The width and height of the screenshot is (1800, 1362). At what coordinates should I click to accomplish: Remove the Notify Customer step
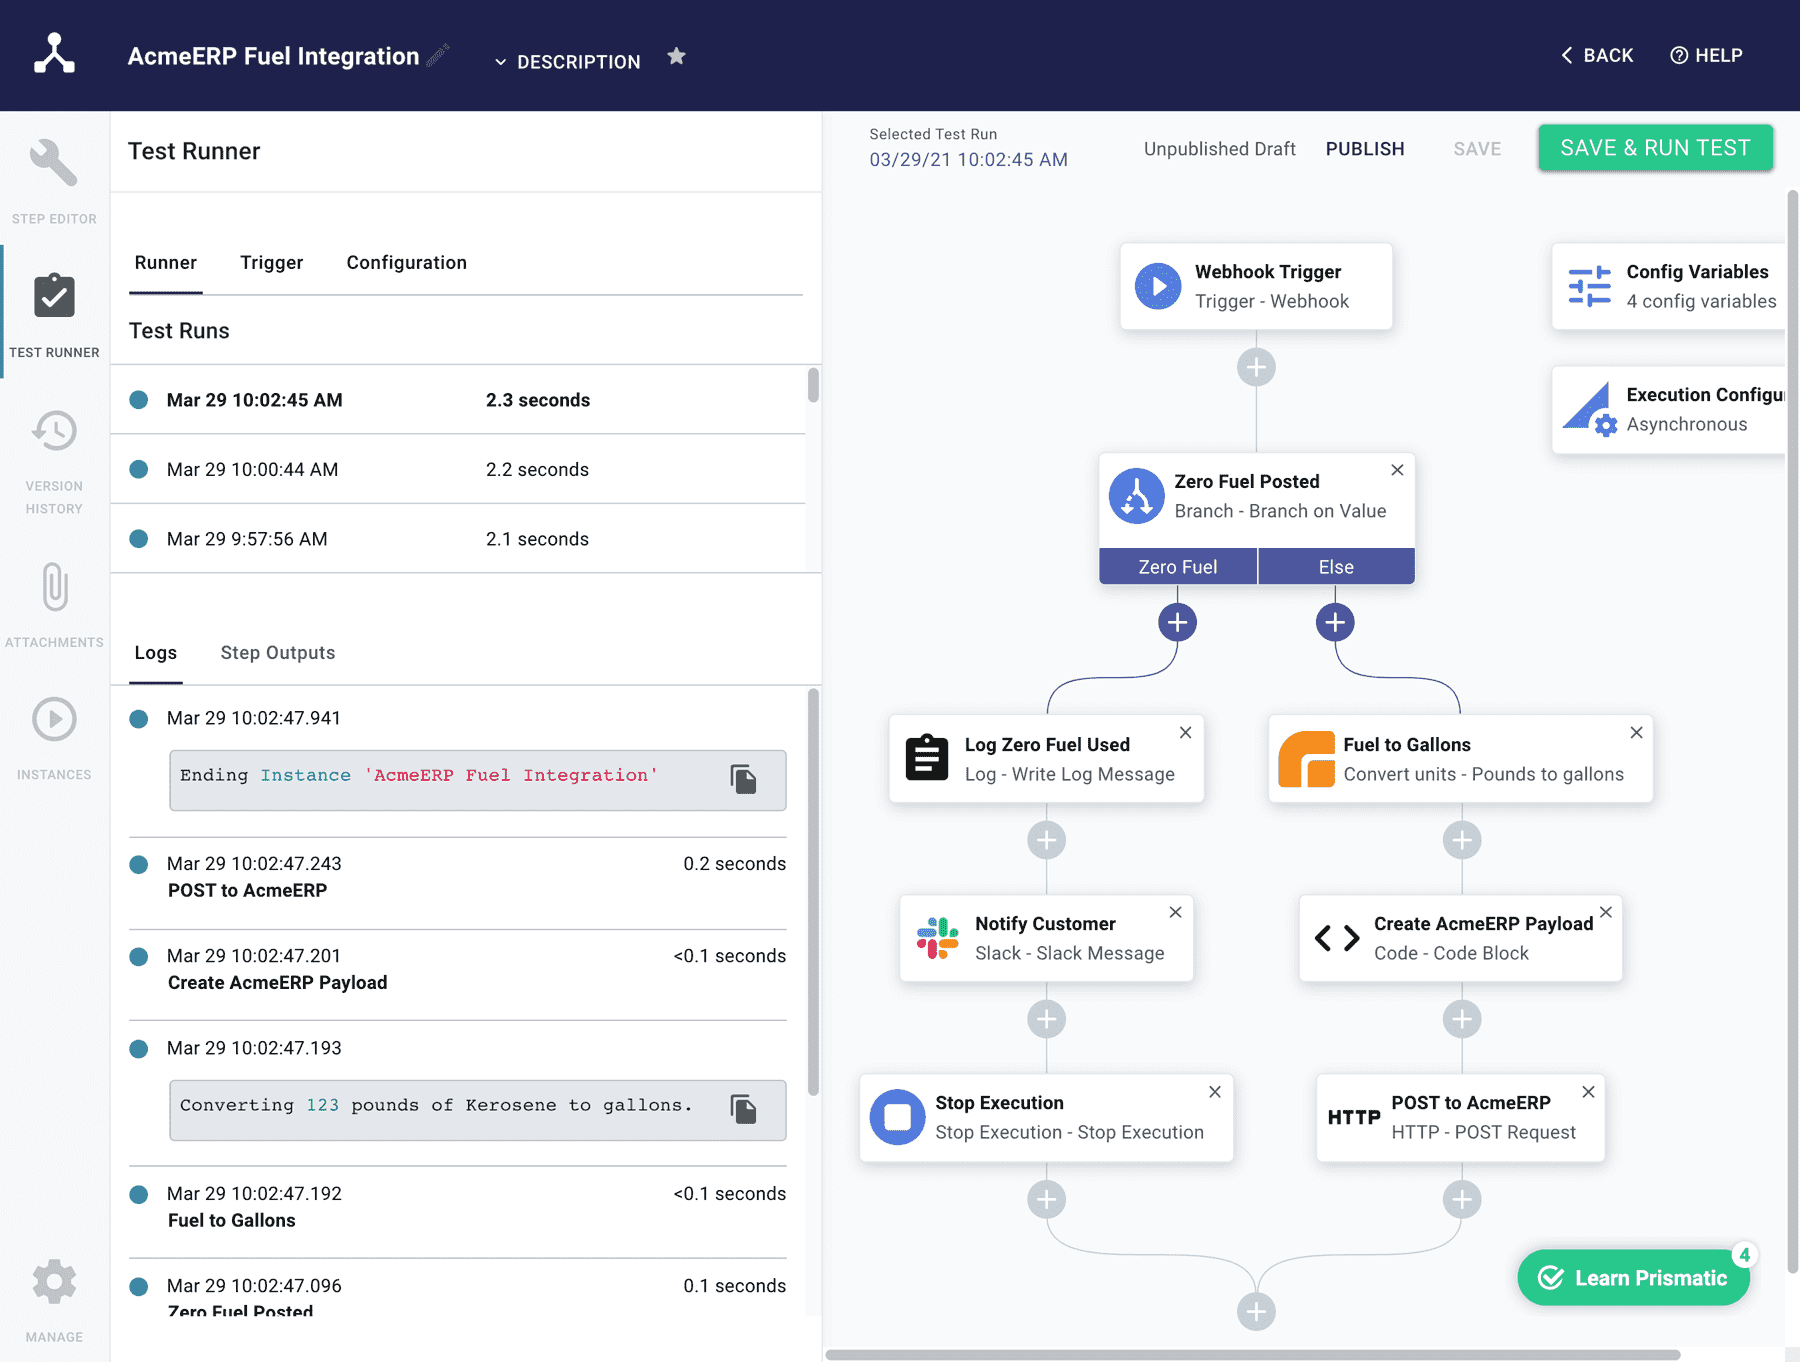tap(1176, 912)
